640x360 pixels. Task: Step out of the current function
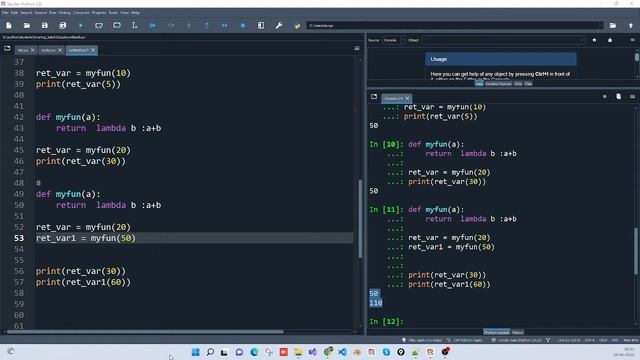click(207, 25)
